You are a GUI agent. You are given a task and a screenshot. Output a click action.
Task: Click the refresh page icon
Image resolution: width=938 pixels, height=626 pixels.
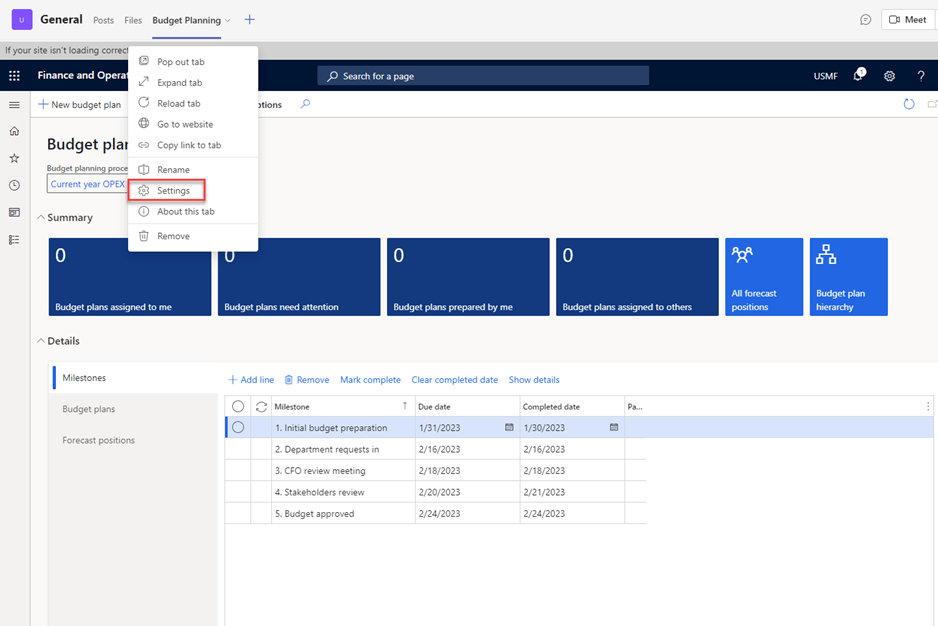tap(909, 104)
